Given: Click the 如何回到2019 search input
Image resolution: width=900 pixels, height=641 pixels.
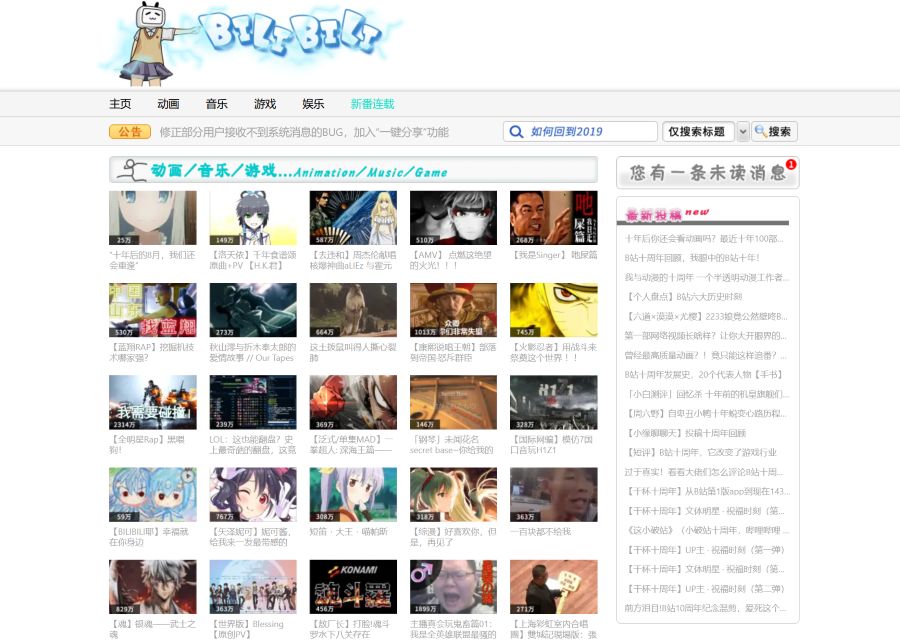Looking at the screenshot, I should click(592, 132).
